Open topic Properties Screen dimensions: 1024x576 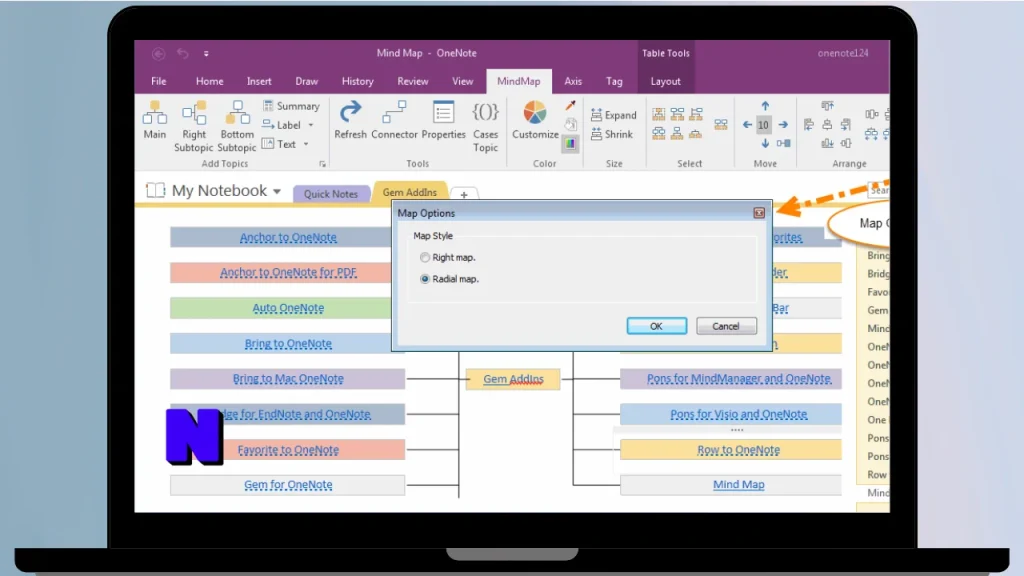[443, 121]
